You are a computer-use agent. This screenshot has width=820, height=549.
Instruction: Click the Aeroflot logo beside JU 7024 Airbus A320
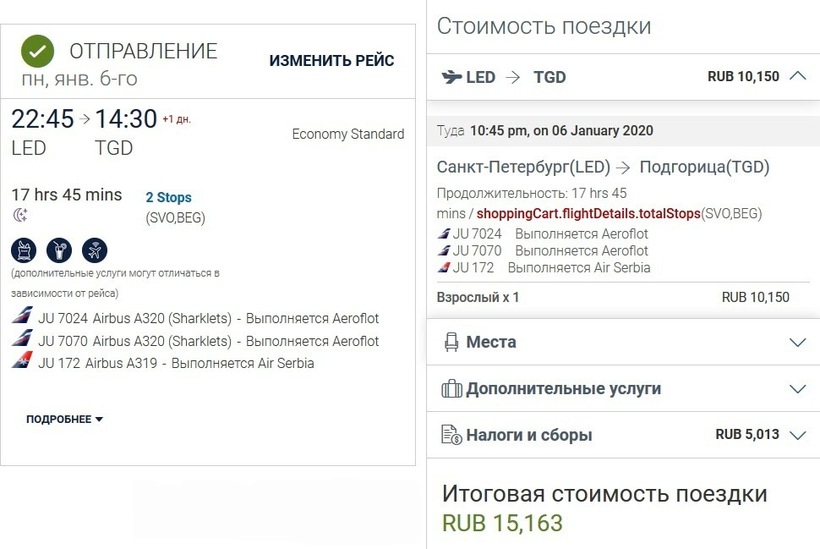pyautogui.click(x=22, y=318)
